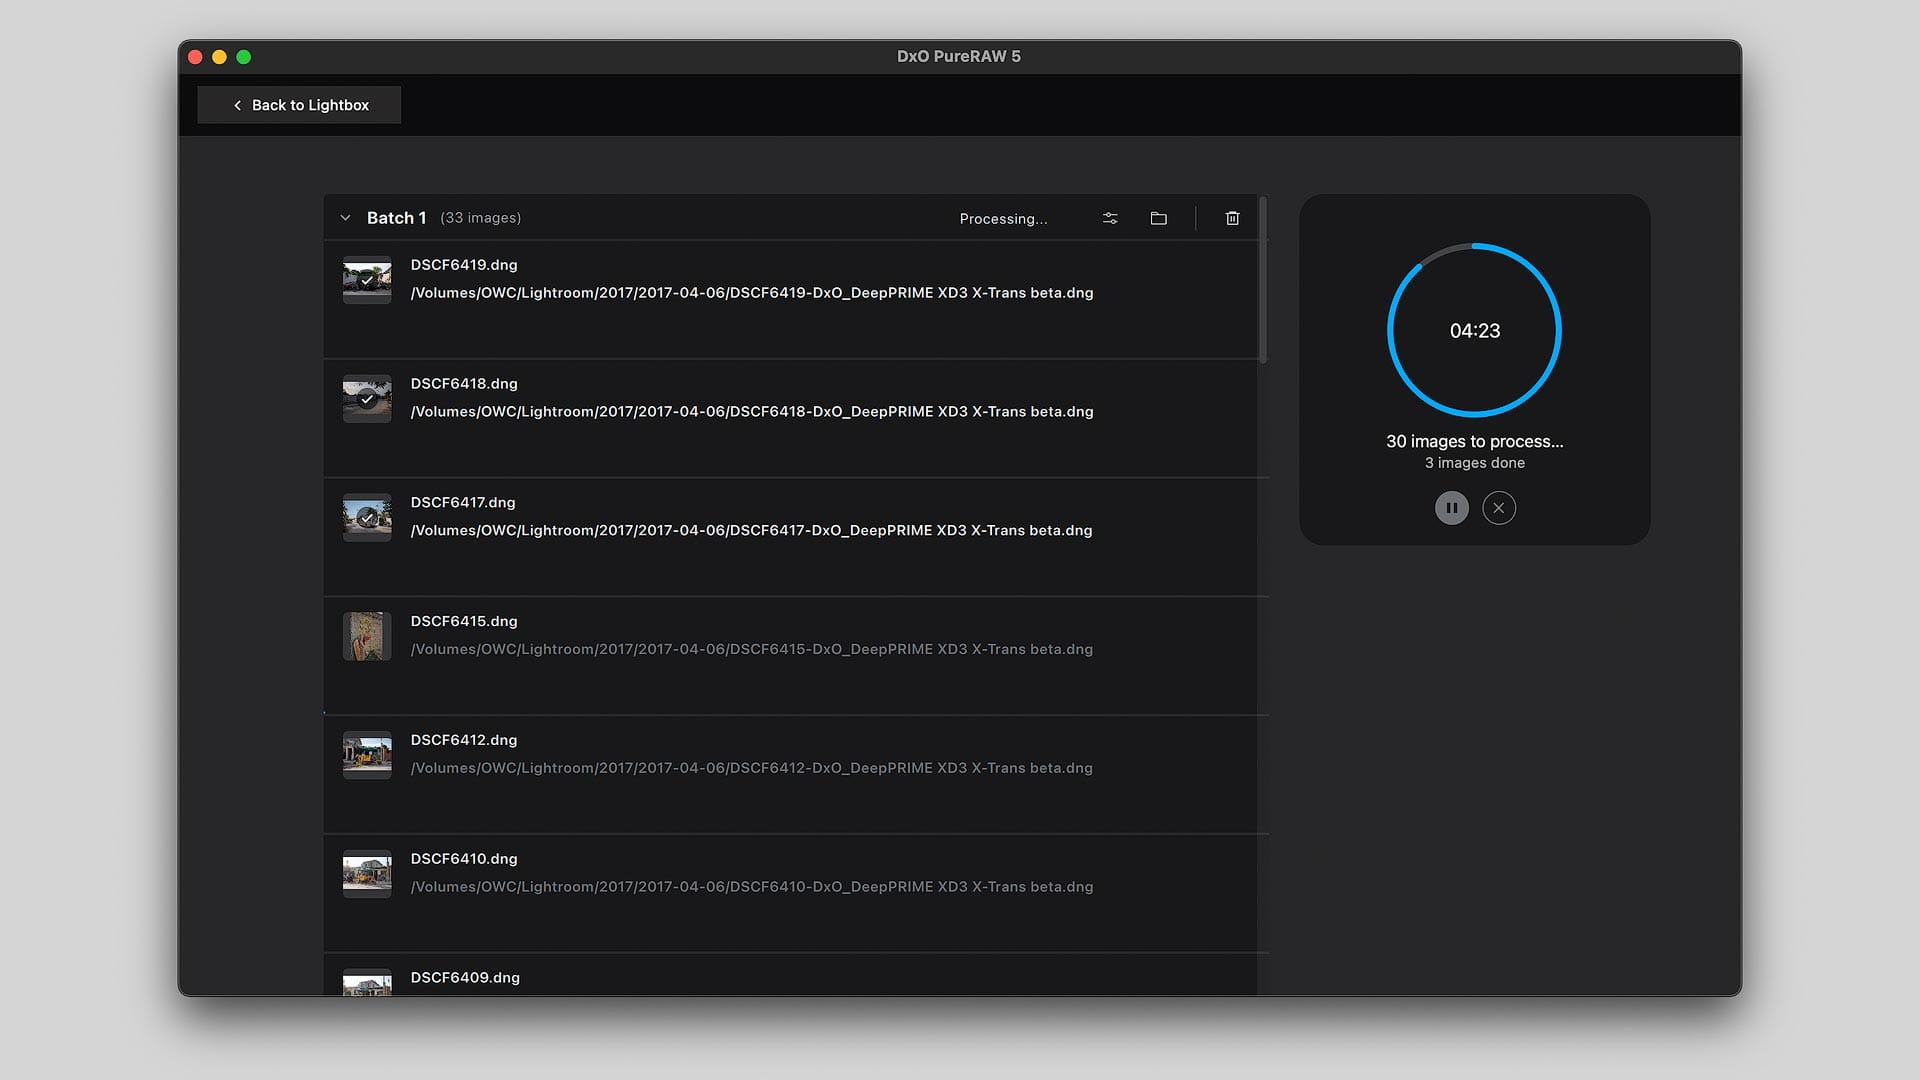Image resolution: width=1920 pixels, height=1080 pixels.
Task: Select DSCF6409.dng thumbnail
Action: point(367,983)
